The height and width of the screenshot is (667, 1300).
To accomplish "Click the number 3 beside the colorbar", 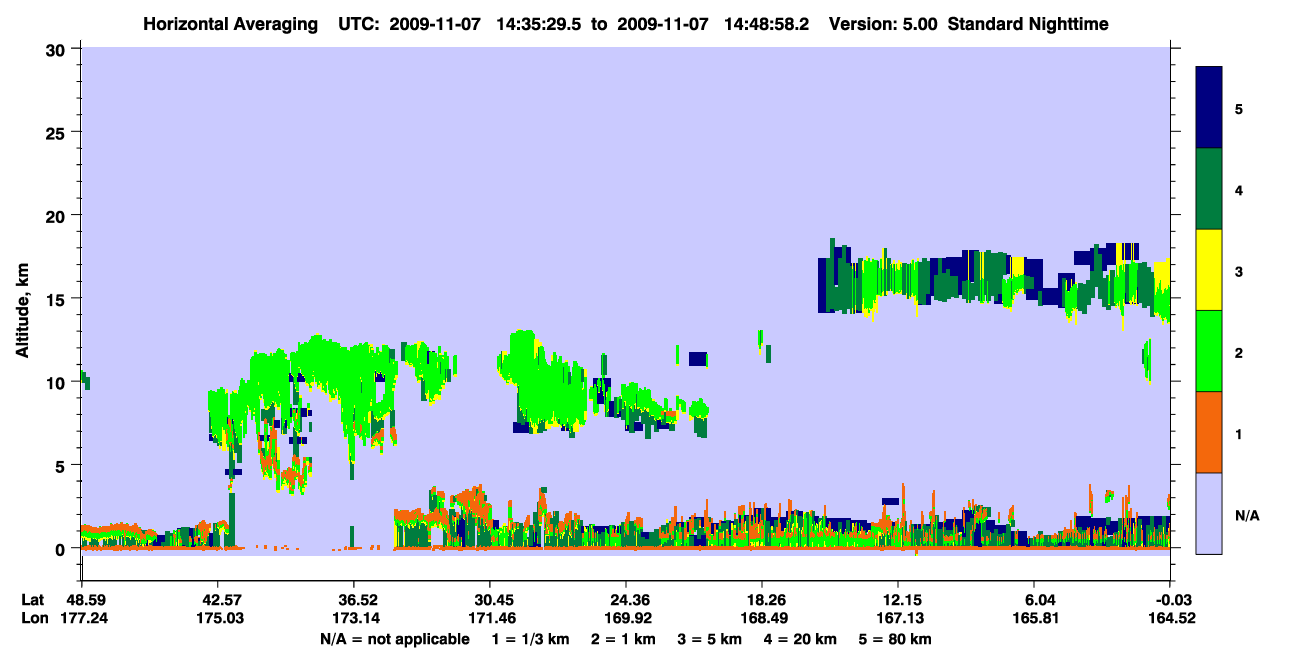I will (1239, 271).
